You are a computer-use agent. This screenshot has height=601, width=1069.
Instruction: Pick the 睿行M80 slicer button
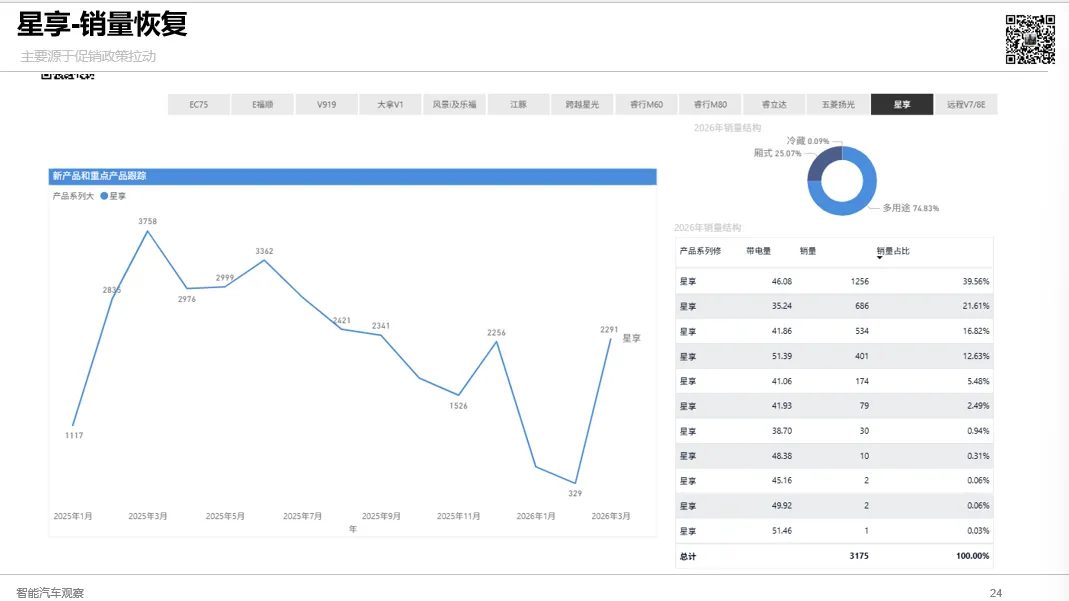pyautogui.click(x=710, y=104)
